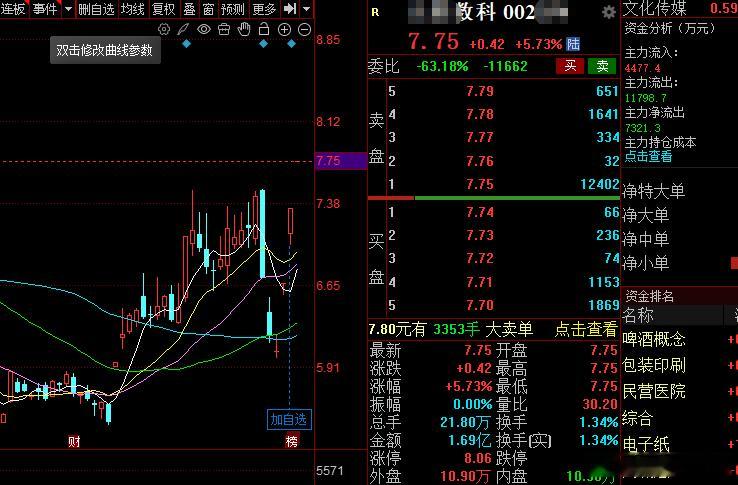Select 包装印刷 in fund ranking

[654, 365]
